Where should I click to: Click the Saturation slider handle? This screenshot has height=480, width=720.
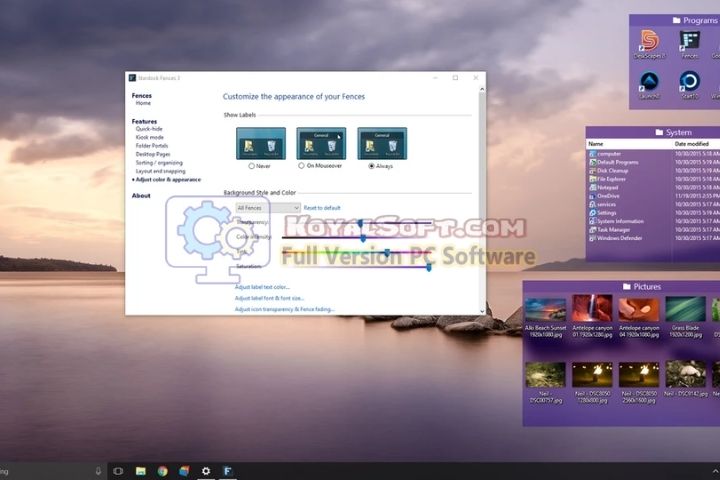[x=429, y=267]
